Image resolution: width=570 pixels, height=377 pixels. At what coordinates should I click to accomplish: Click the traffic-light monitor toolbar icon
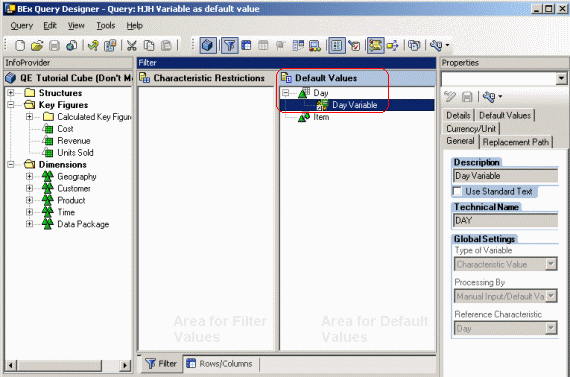(x=315, y=45)
